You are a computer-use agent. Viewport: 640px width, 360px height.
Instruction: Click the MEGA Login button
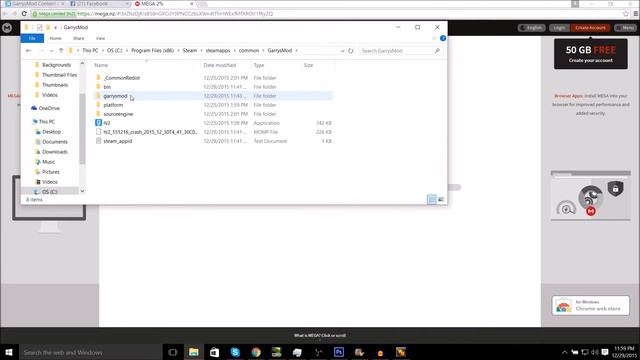(x=559, y=28)
